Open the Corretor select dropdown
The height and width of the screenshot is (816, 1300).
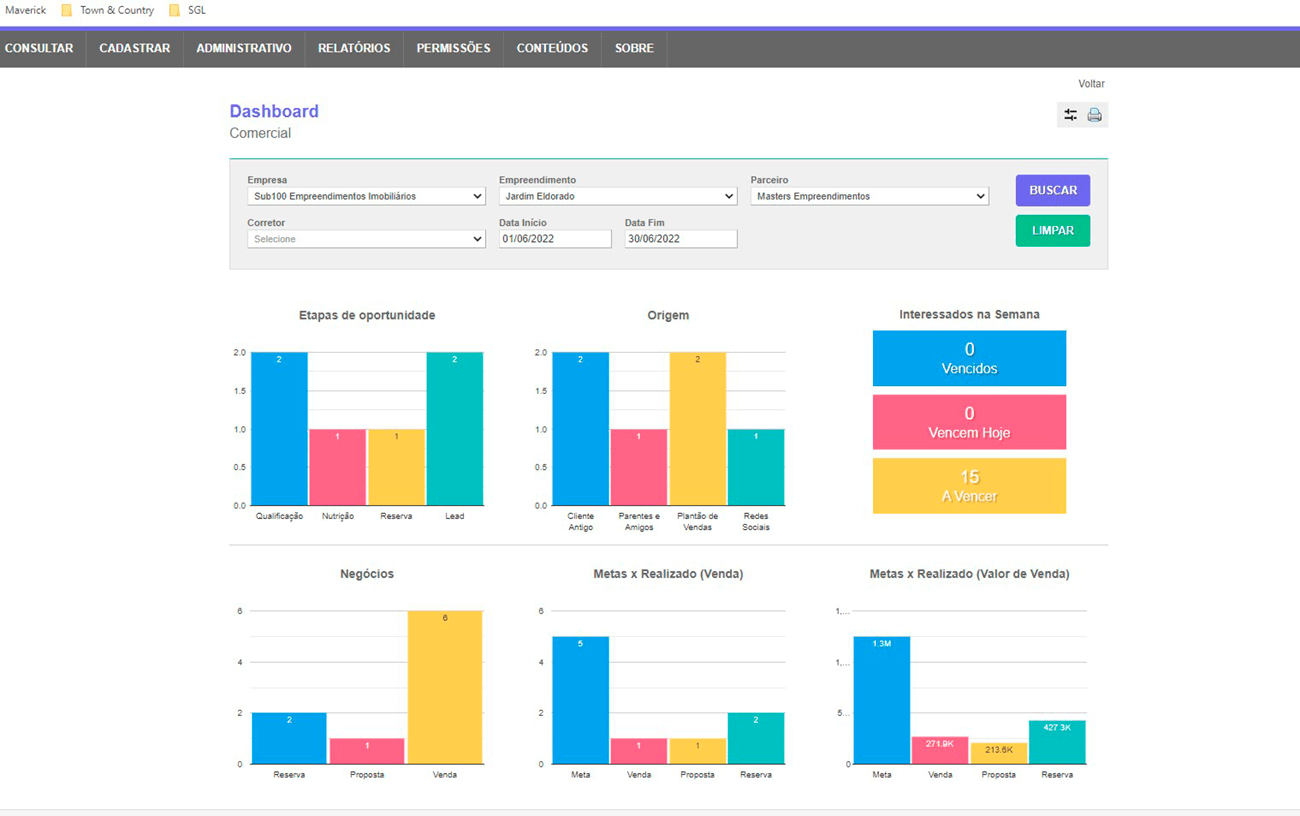pos(366,240)
